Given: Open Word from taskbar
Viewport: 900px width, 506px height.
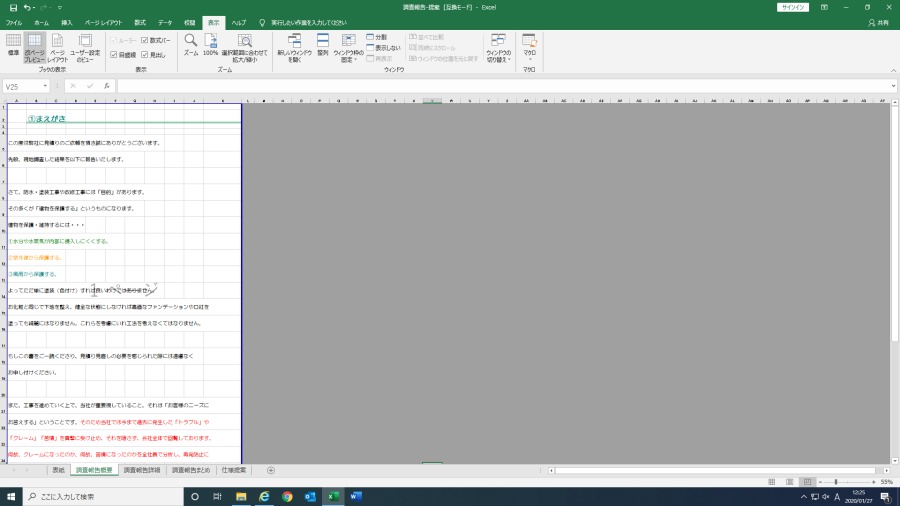Looking at the screenshot, I should pos(356,496).
